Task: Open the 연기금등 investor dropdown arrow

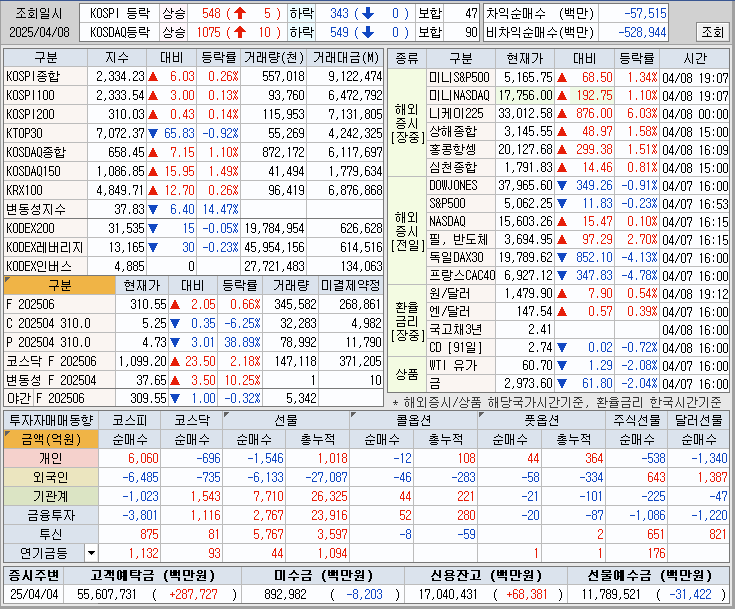Action: click(91, 553)
